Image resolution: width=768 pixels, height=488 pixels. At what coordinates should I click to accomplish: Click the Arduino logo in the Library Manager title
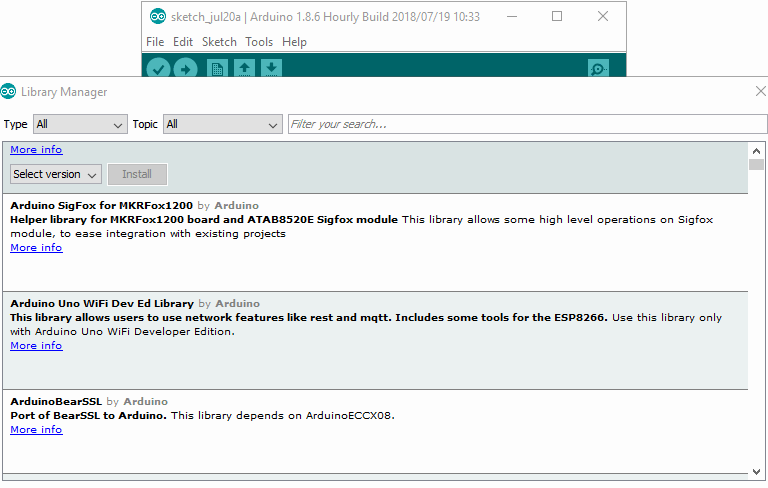(x=8, y=92)
